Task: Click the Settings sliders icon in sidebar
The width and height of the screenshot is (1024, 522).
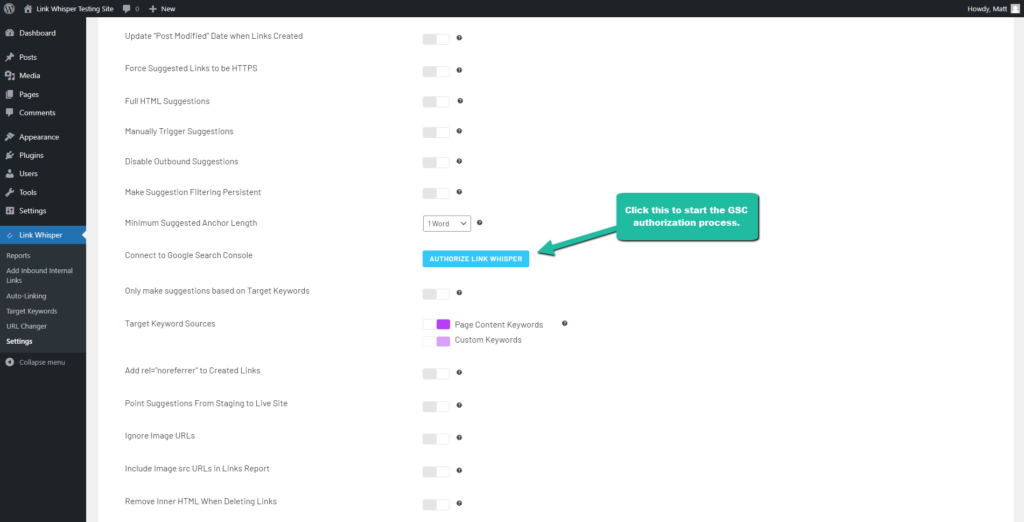Action: [10, 210]
